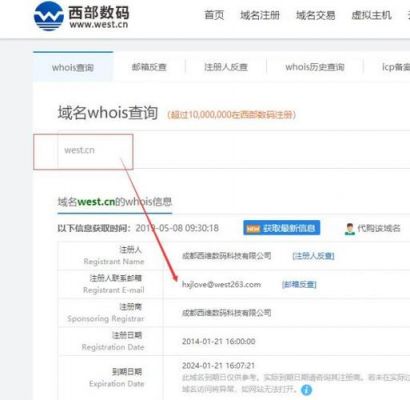Click the domain input field with west.cn
Viewport: 410px width, 400px height.
(x=233, y=150)
